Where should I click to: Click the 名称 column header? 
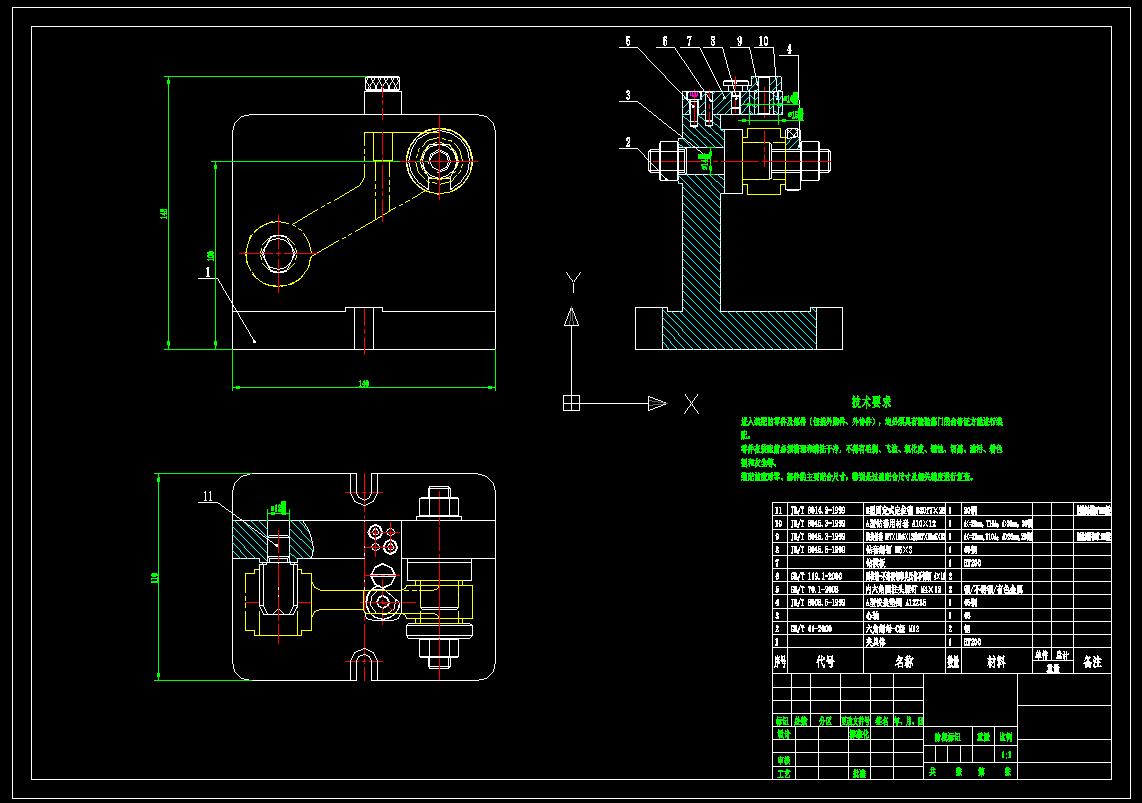pyautogui.click(x=905, y=661)
